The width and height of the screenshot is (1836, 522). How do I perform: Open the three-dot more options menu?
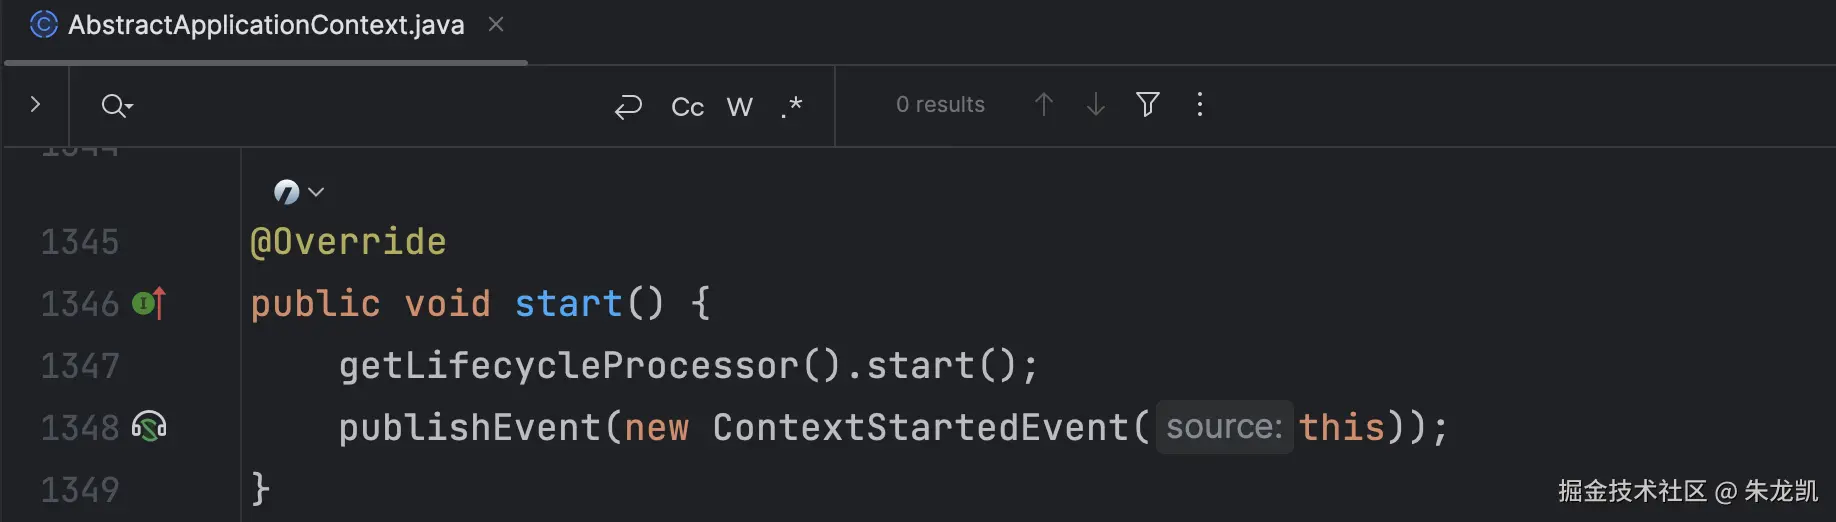[1200, 104]
